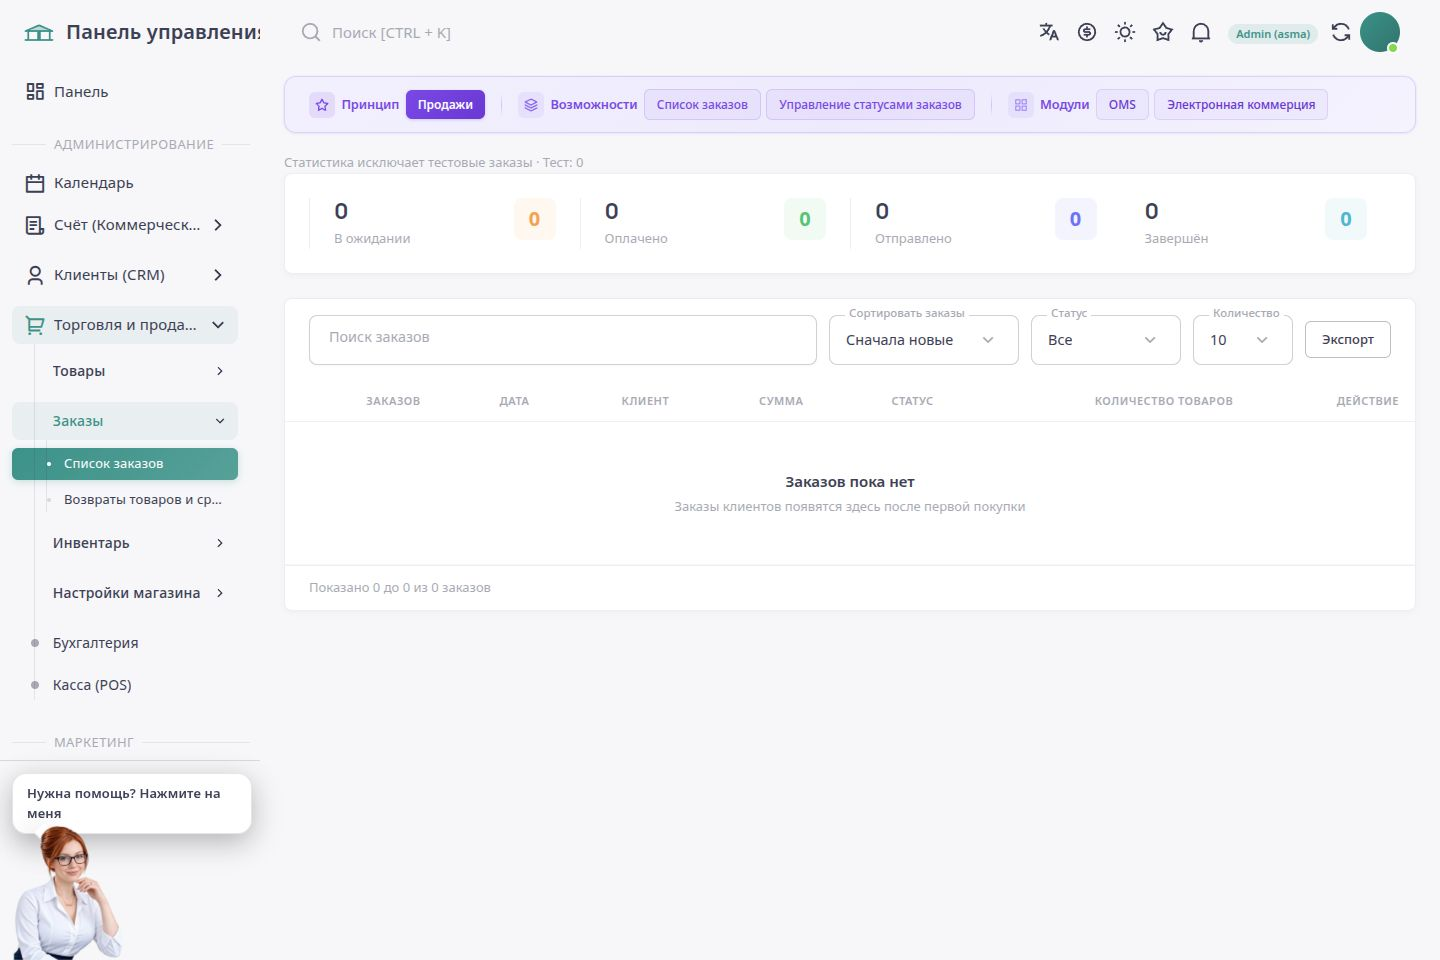Expand Клиенты (CRM) sidebar item
This screenshot has width=1440, height=960.
(x=125, y=275)
